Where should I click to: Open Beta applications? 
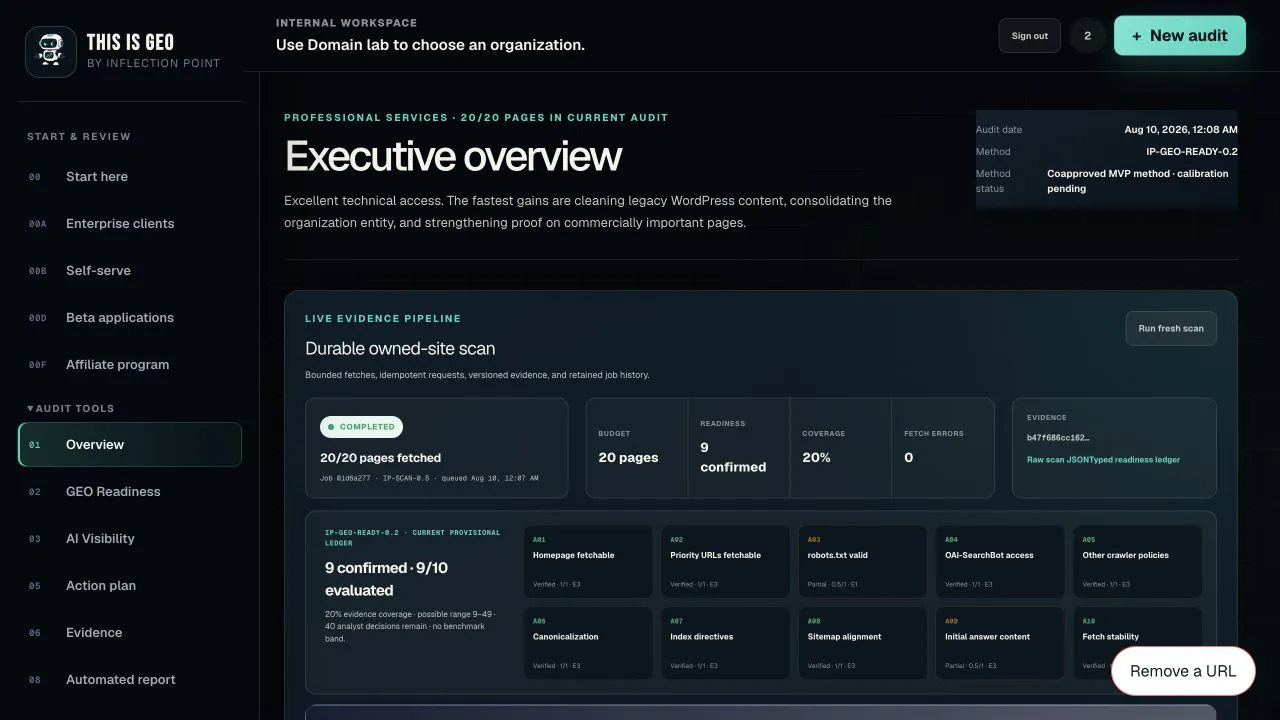130,318
